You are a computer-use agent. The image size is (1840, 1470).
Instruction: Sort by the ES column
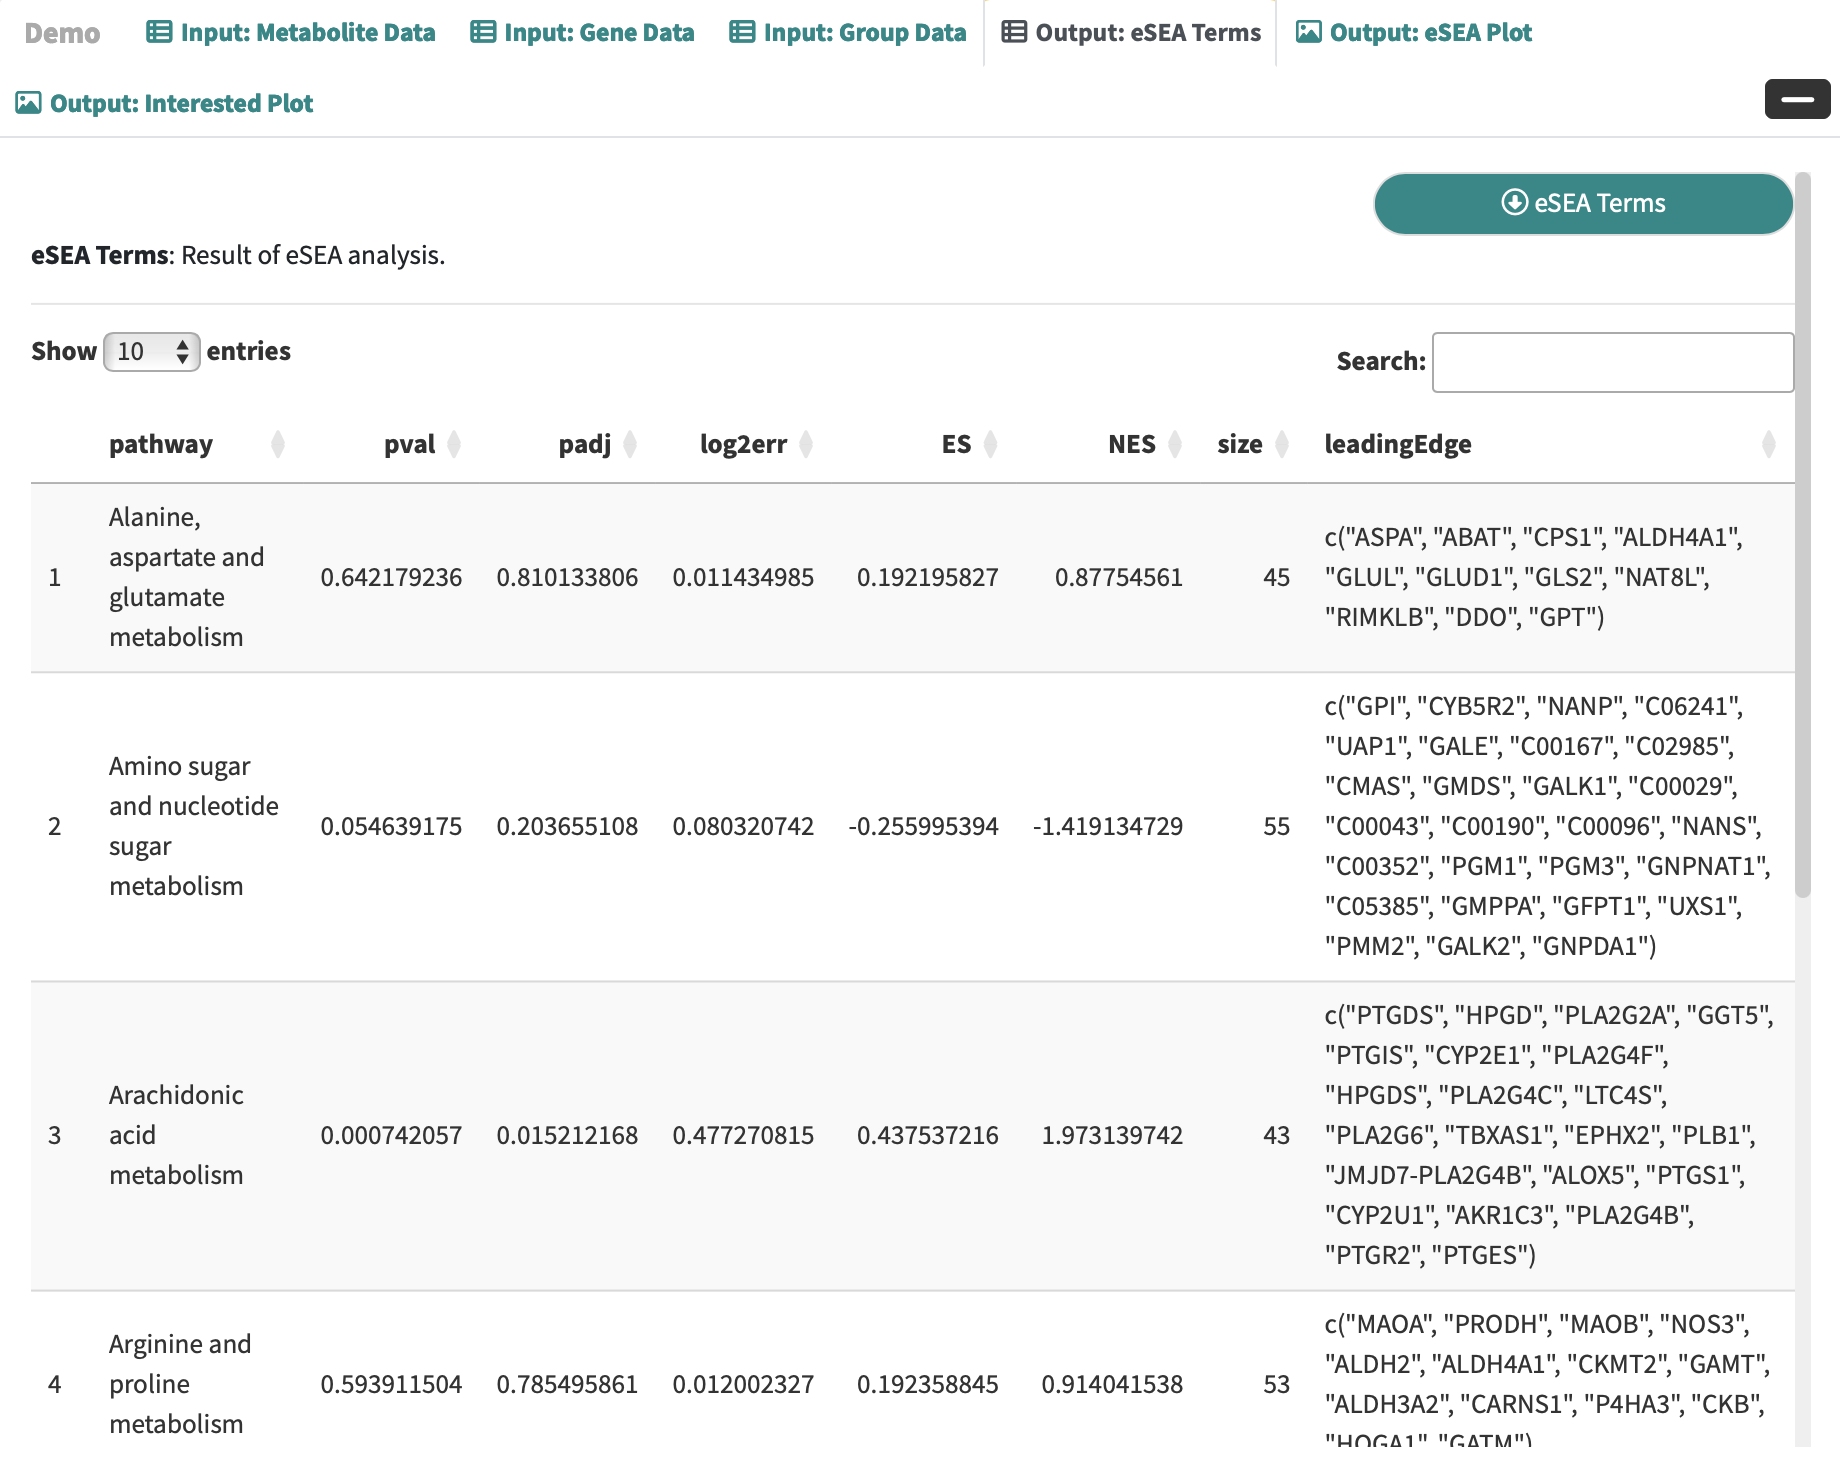click(x=956, y=444)
